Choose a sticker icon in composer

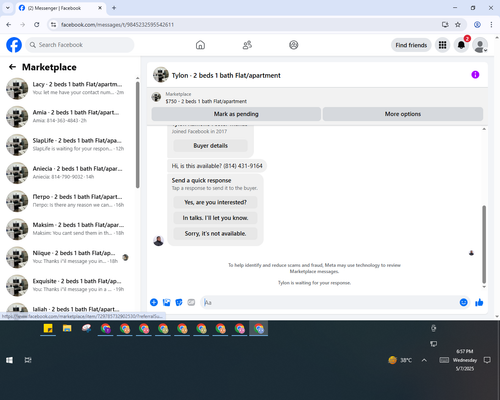pyautogui.click(x=179, y=302)
